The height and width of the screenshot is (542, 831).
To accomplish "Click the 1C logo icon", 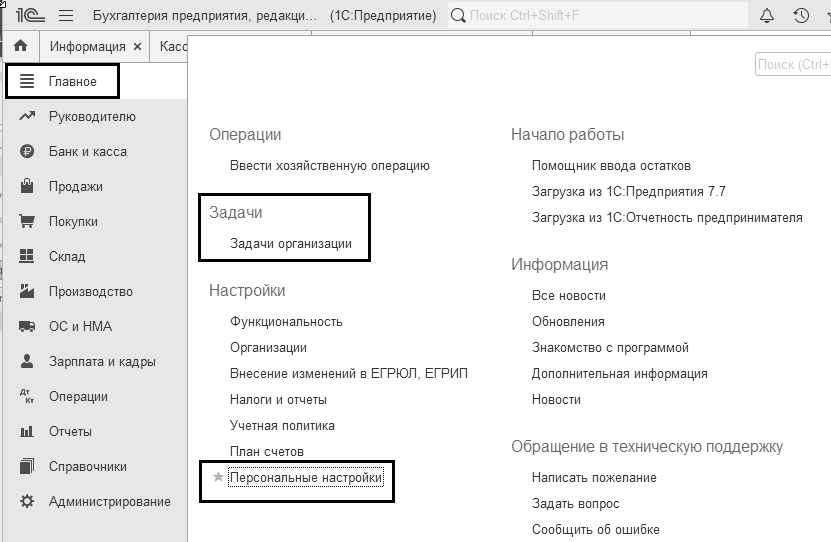I will click(30, 15).
